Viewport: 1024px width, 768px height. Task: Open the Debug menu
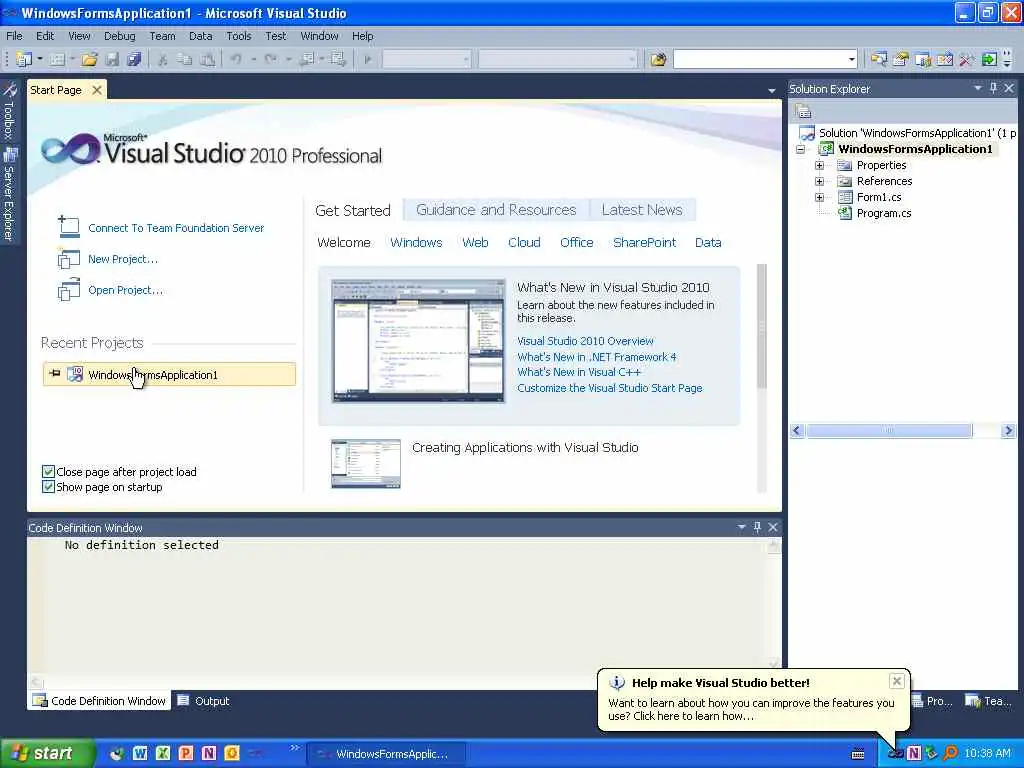(120, 36)
